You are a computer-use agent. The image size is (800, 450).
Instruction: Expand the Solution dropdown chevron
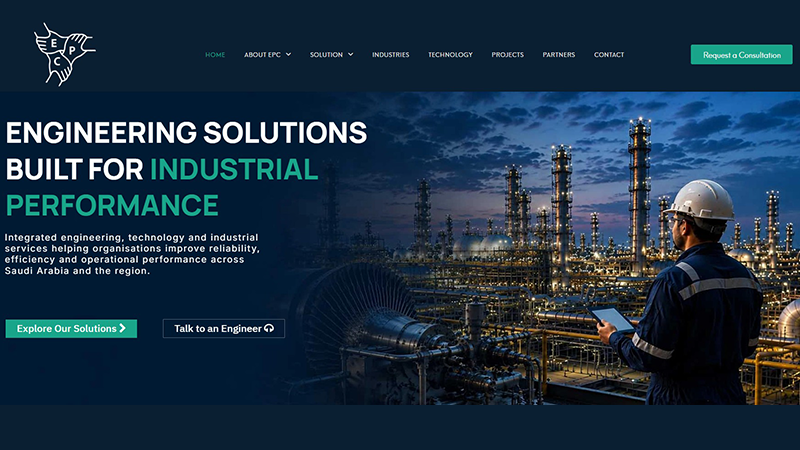351,55
